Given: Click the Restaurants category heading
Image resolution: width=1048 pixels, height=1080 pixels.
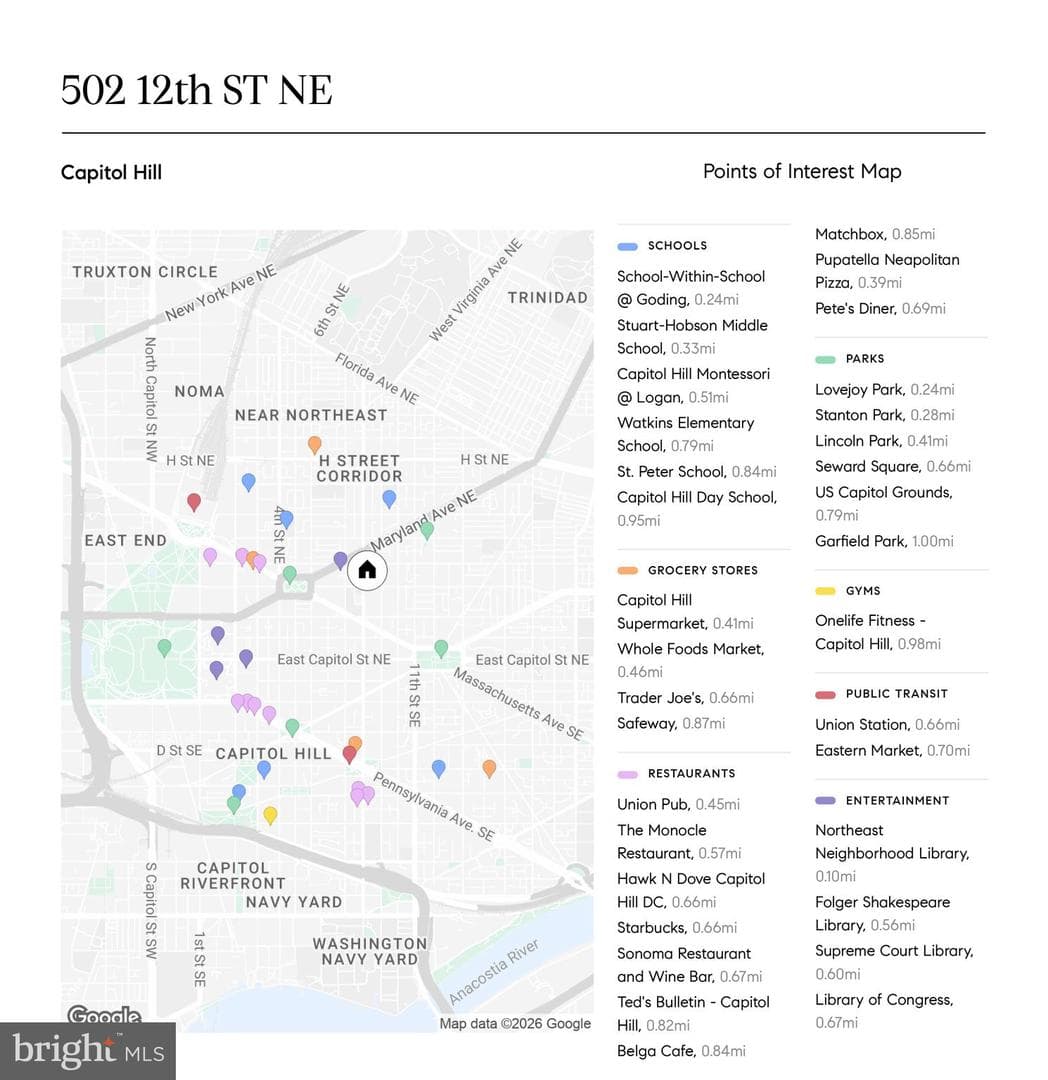Looking at the screenshot, I should (x=691, y=773).
